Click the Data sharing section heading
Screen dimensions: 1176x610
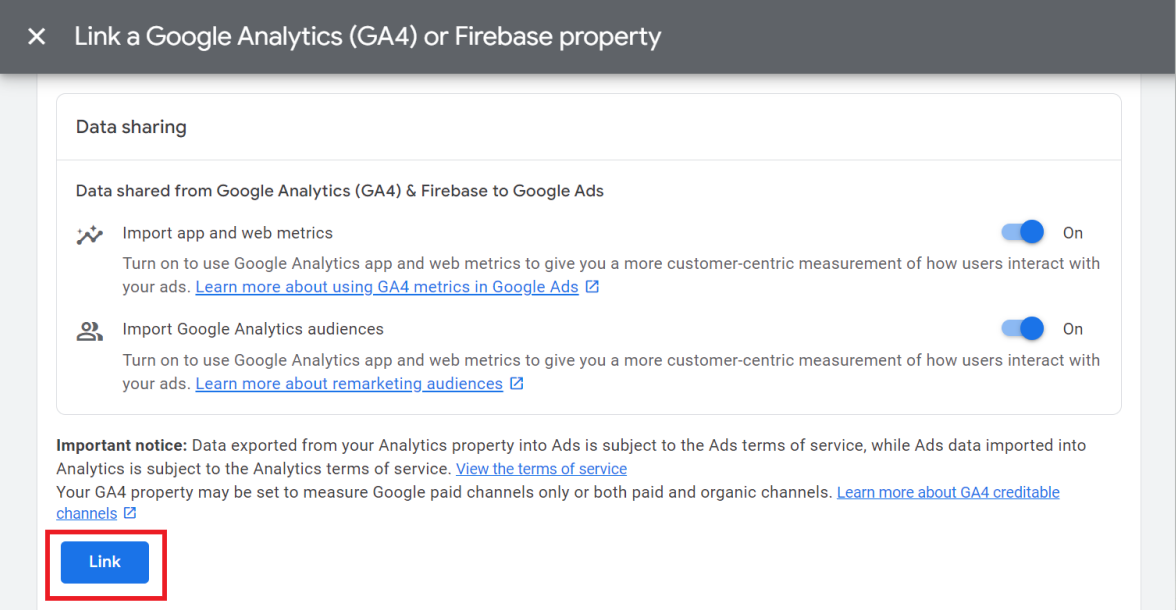[x=131, y=127]
